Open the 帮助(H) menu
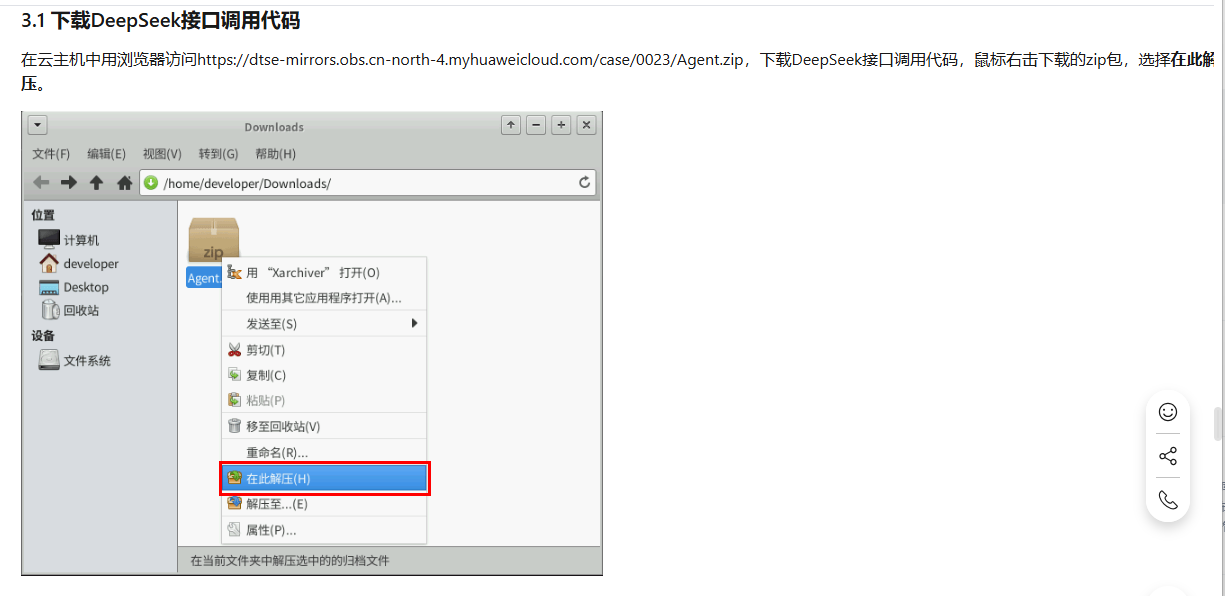The width and height of the screenshot is (1225, 596). 275,154
